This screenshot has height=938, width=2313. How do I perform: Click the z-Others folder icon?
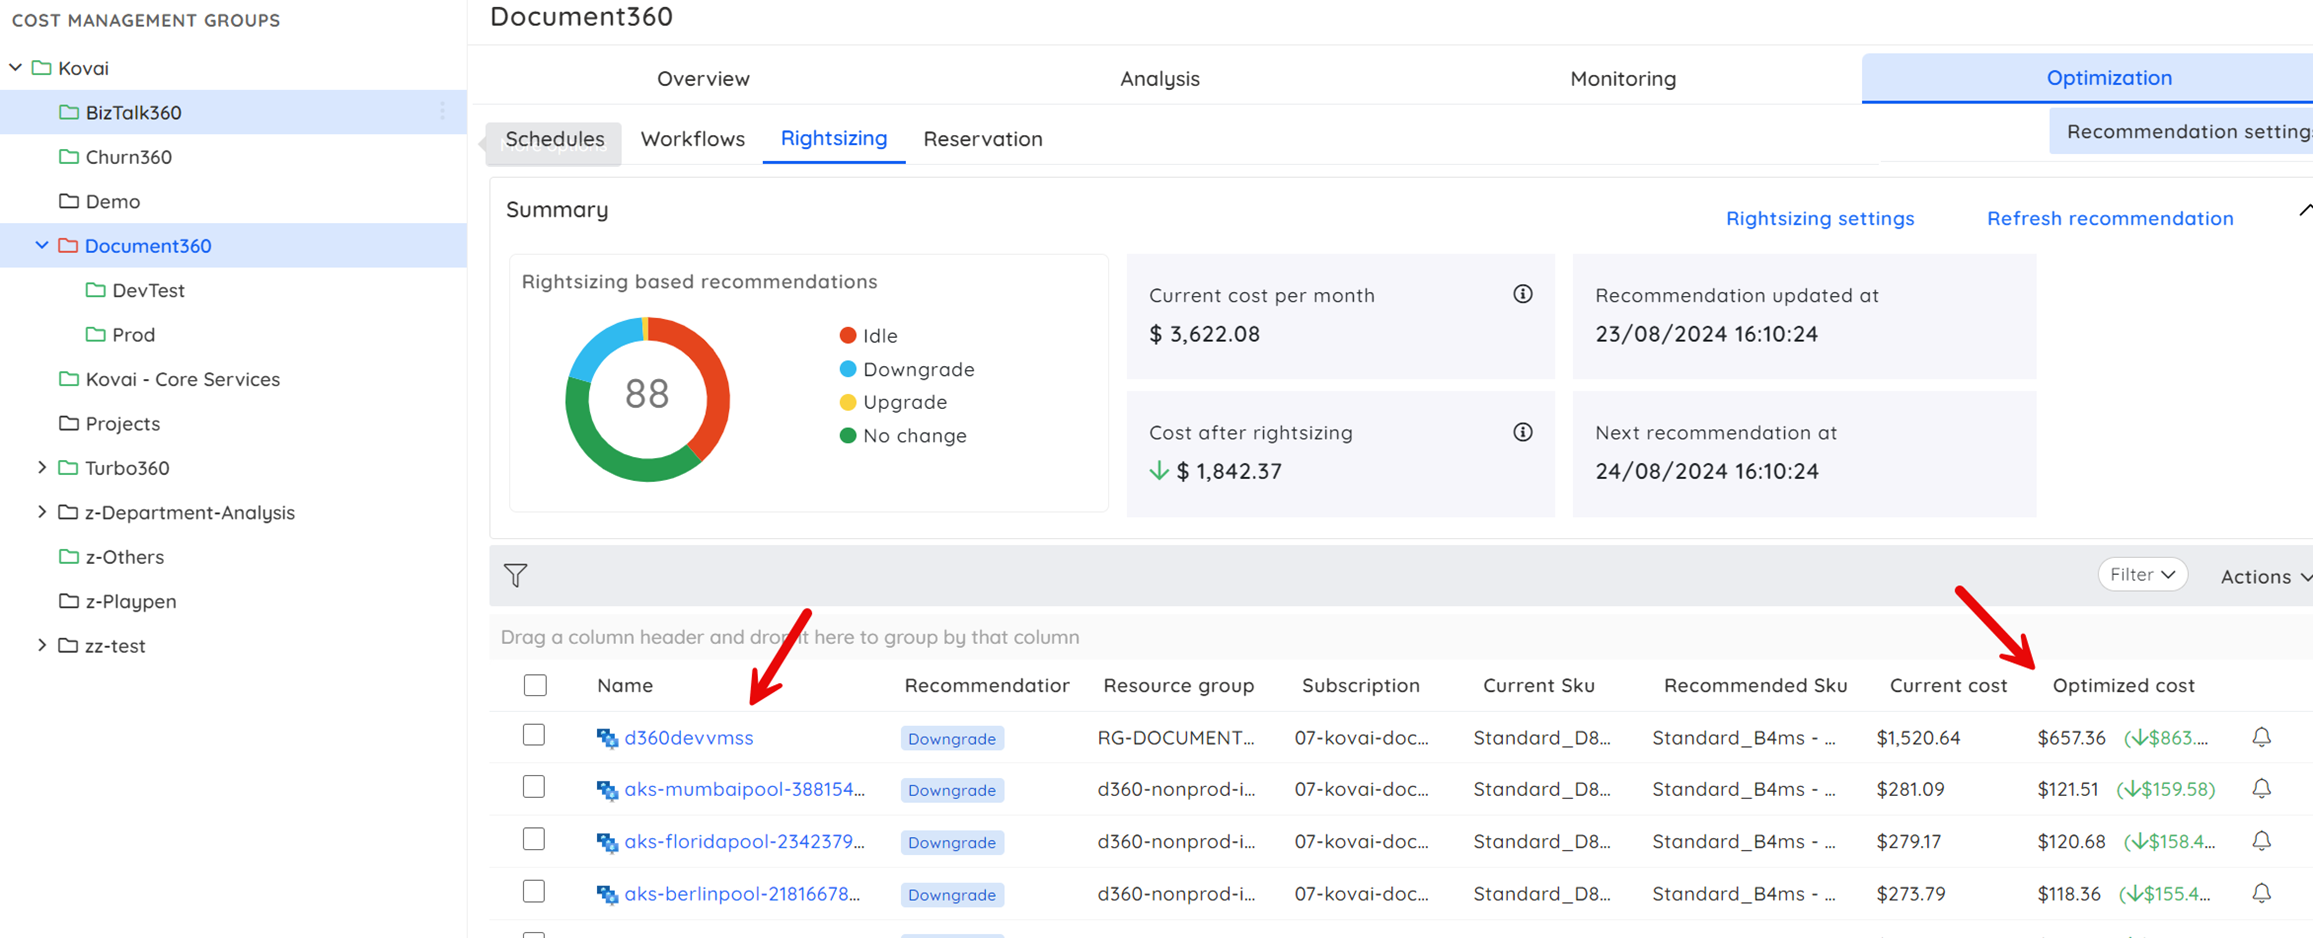[x=69, y=556]
